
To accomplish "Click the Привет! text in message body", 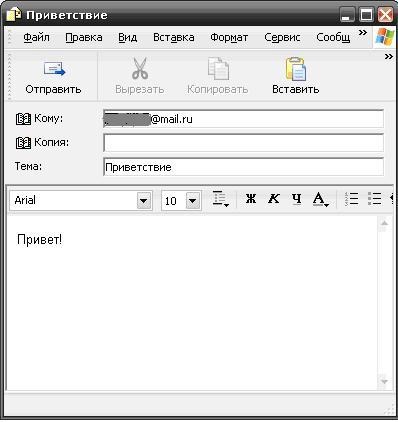I will point(39,239).
